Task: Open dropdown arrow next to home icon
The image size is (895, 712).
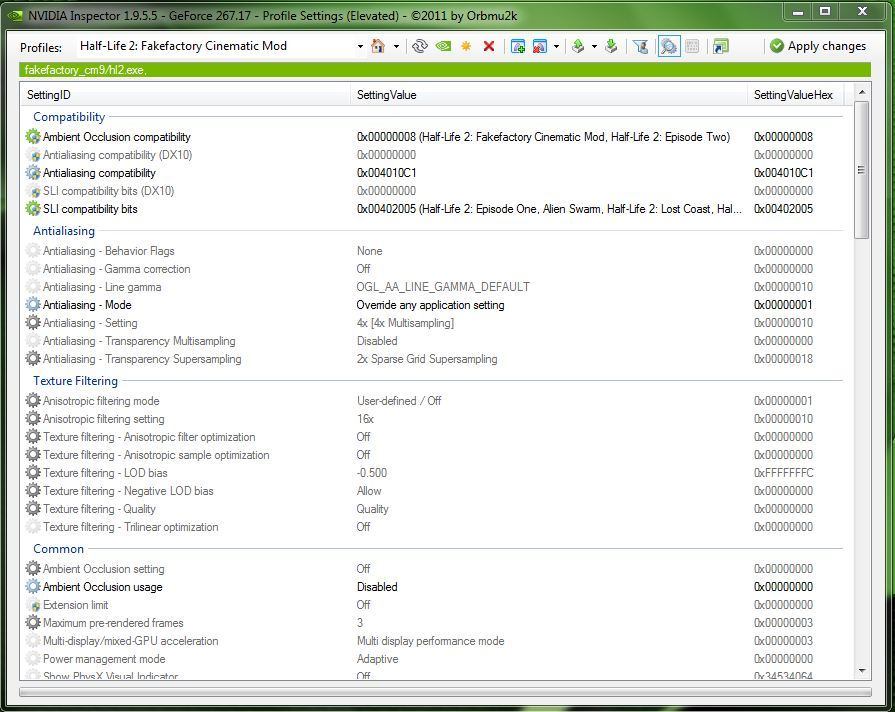Action: (396, 46)
